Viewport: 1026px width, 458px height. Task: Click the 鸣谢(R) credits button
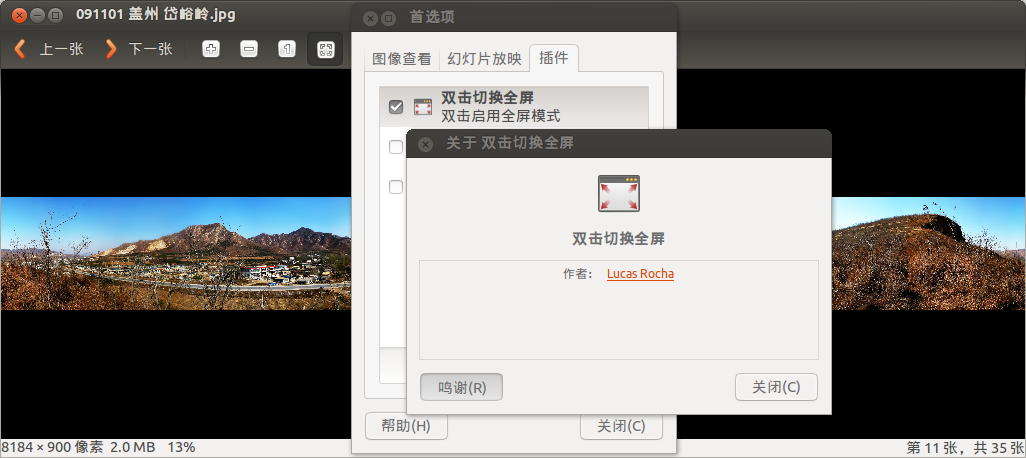[461, 387]
